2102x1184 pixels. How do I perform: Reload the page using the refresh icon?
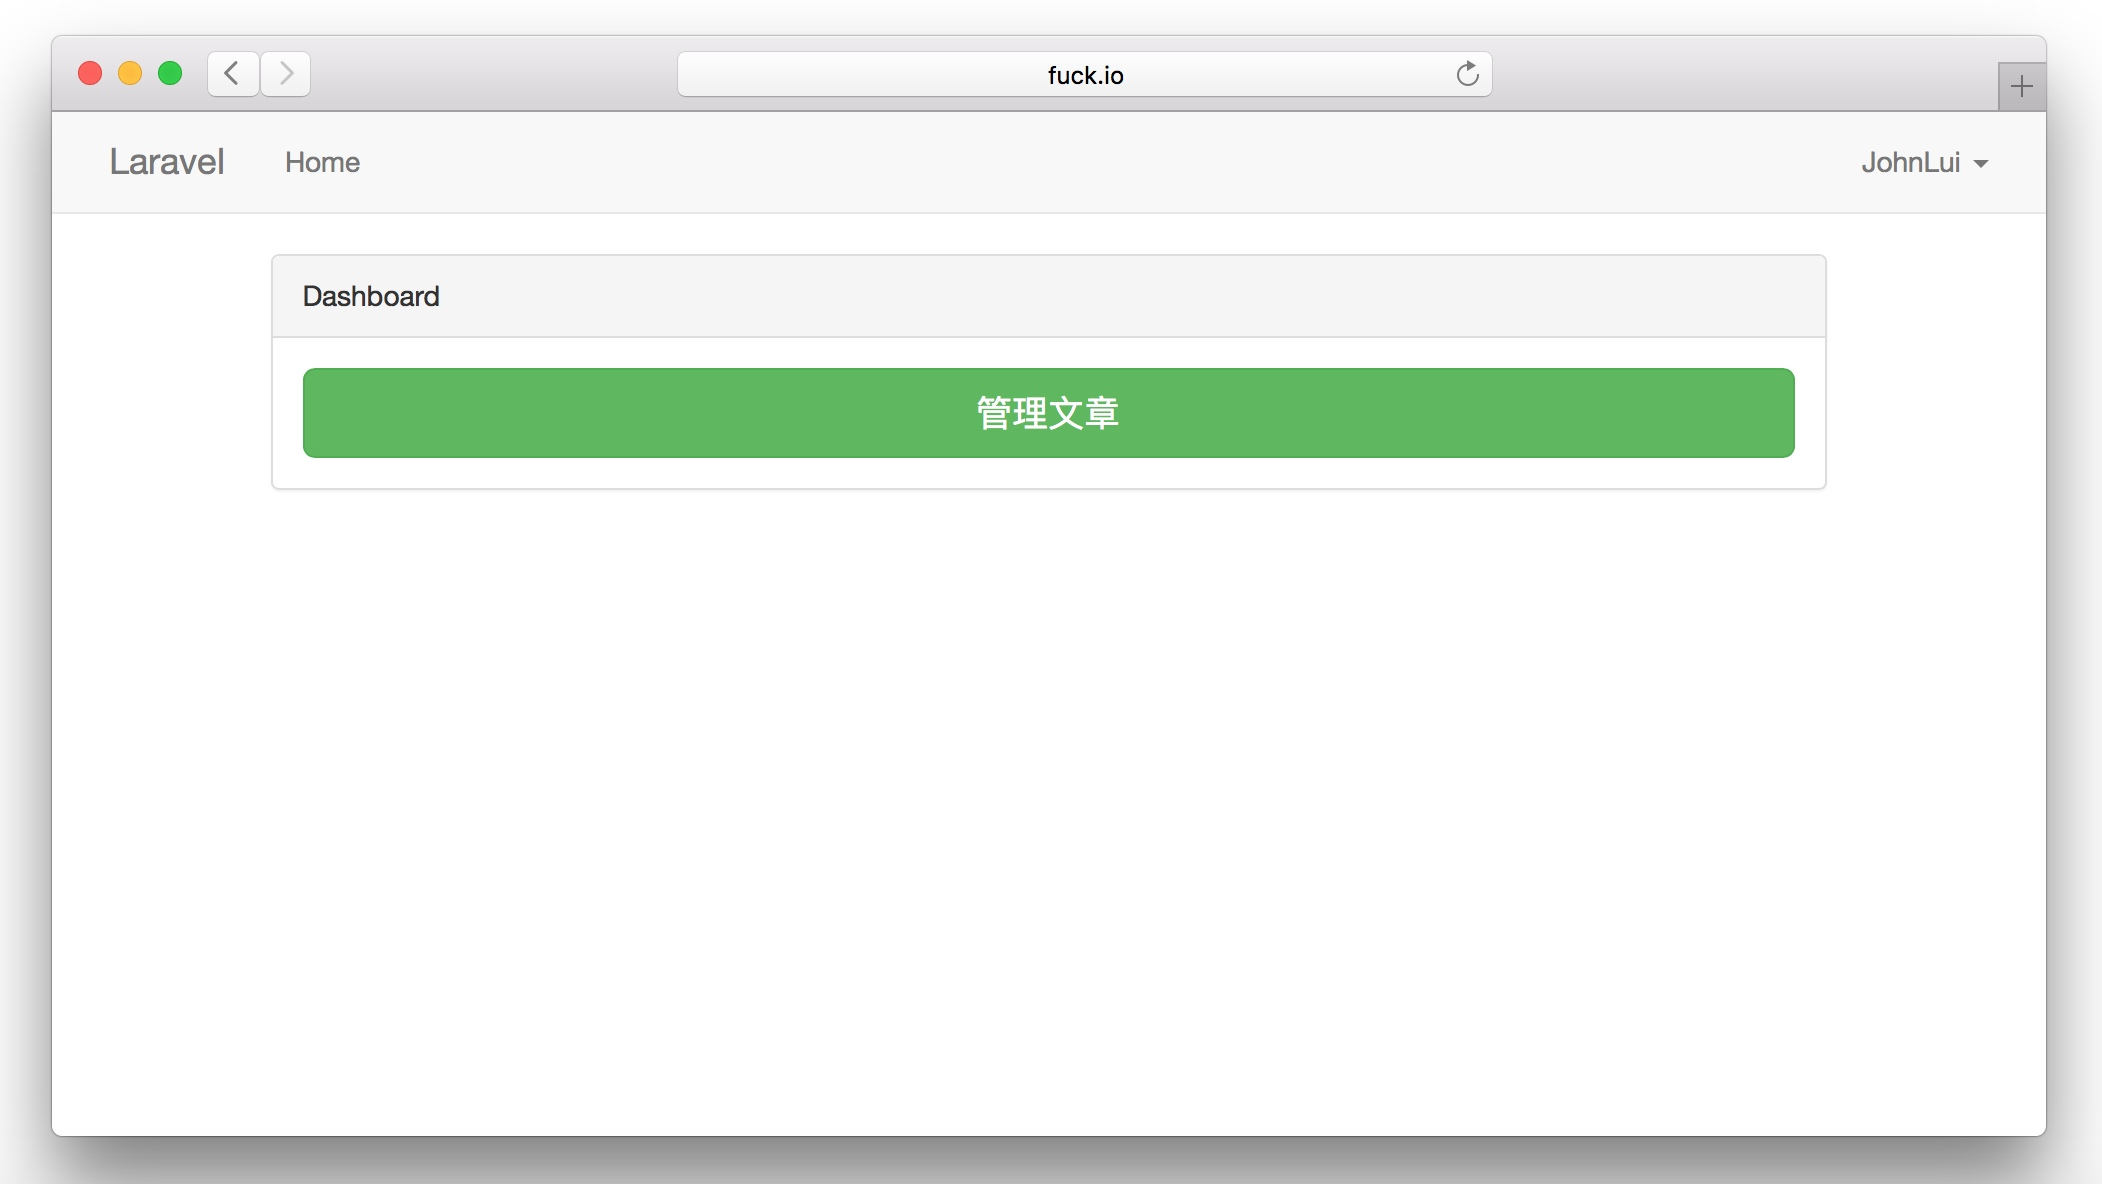(x=1467, y=74)
